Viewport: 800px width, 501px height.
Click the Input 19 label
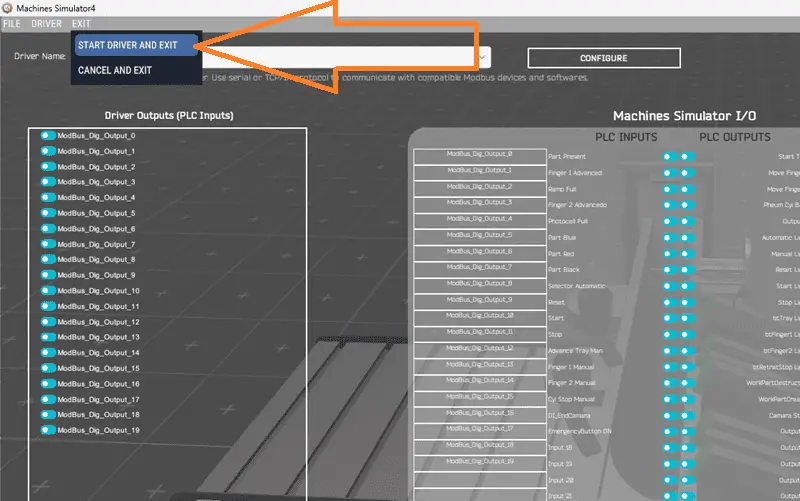[x=560, y=464]
